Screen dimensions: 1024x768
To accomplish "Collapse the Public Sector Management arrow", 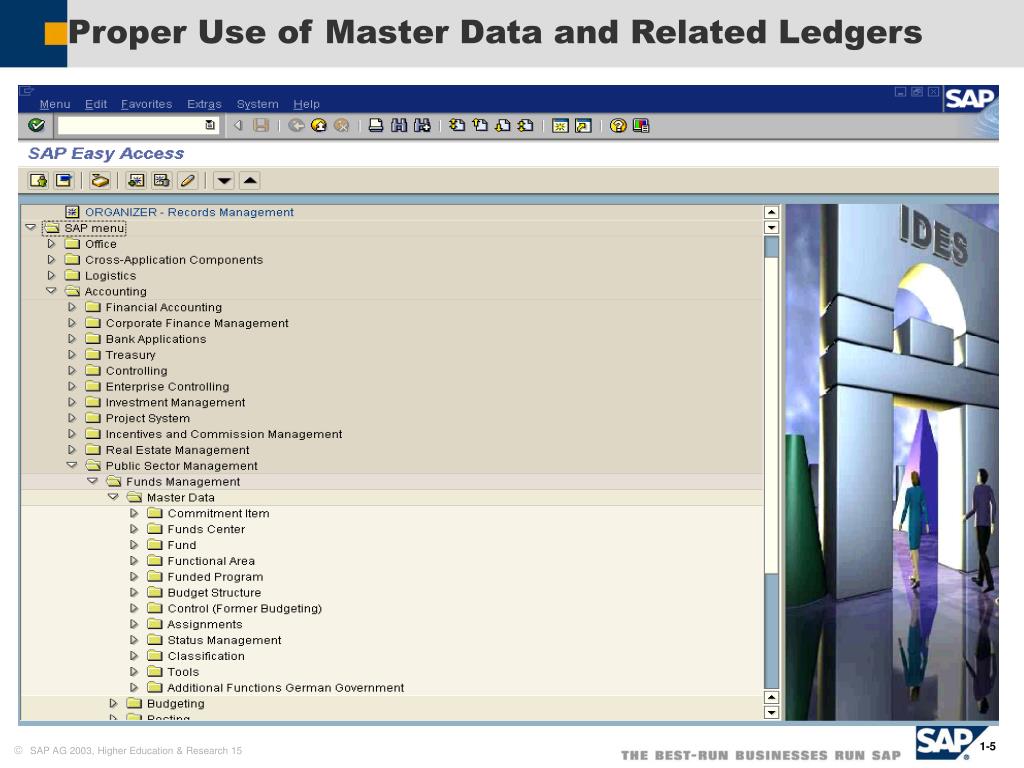I will point(72,466).
